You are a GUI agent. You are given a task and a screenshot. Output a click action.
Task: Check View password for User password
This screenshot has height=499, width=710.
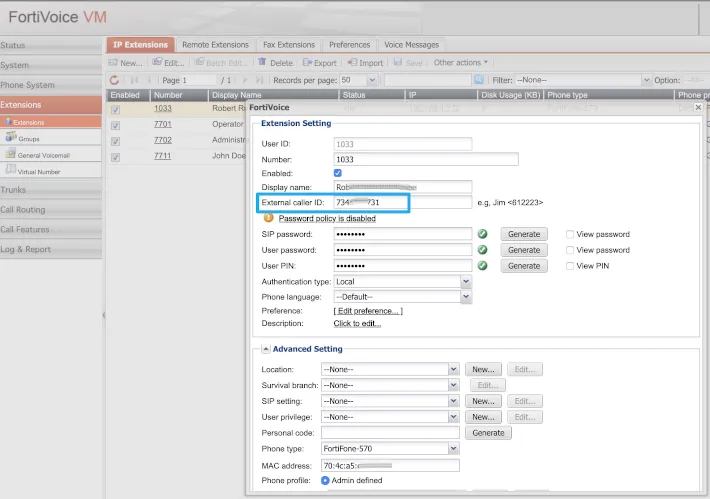point(570,250)
